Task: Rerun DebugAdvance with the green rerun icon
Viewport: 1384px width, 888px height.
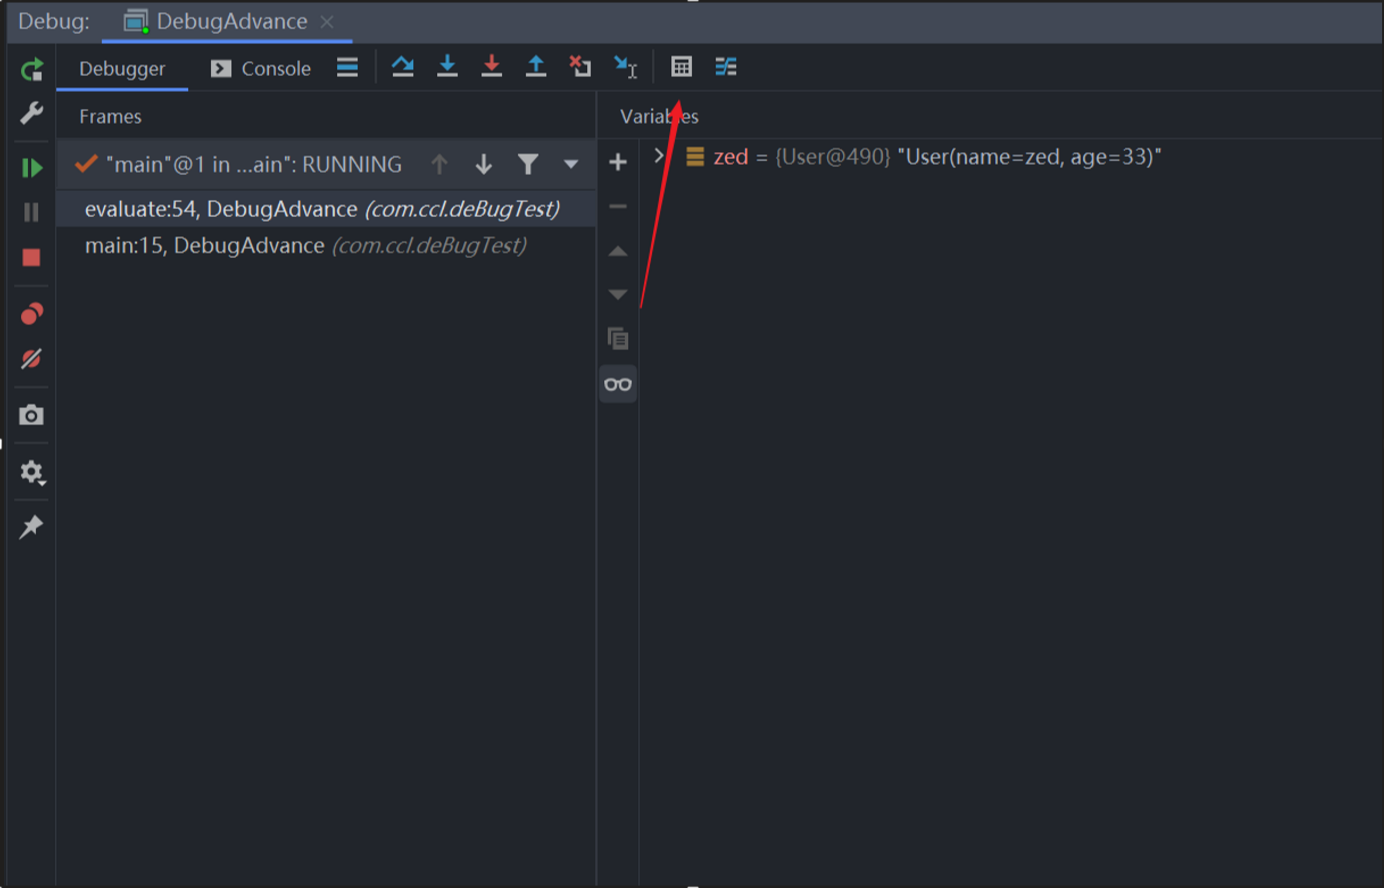Action: pyautogui.click(x=32, y=69)
